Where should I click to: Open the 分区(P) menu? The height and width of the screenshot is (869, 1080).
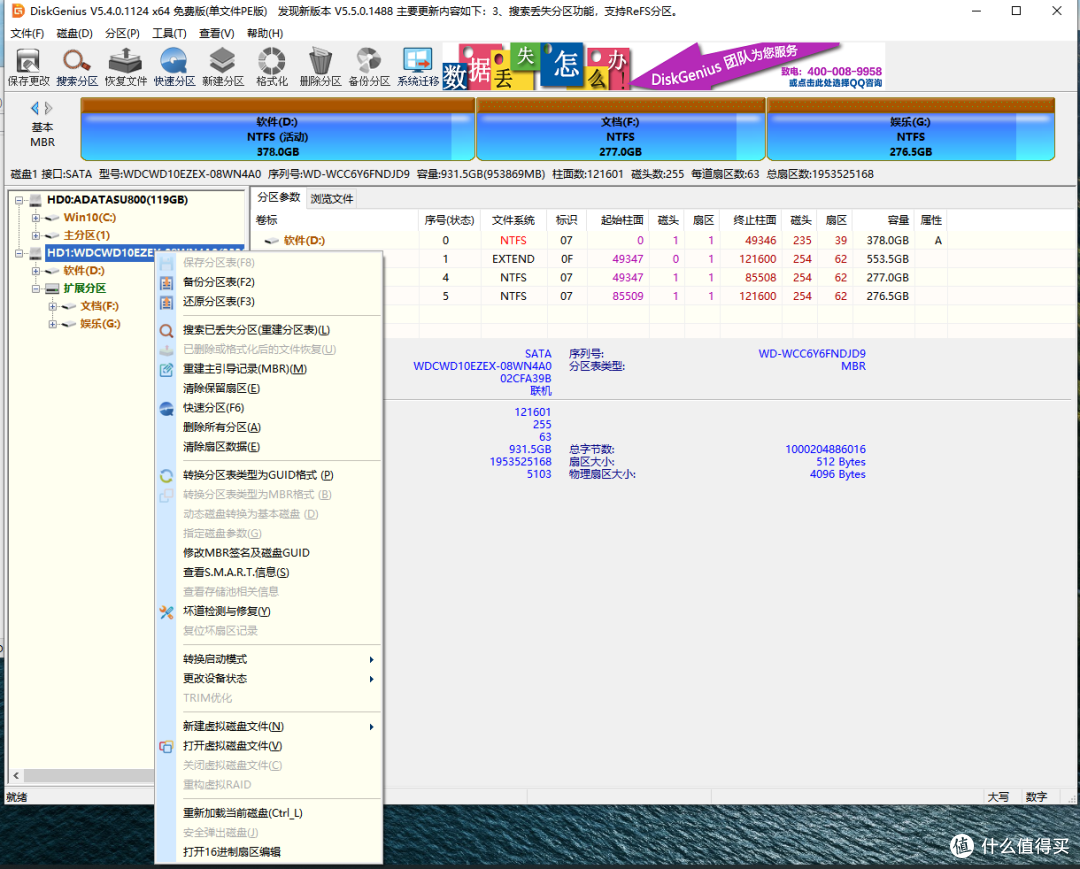[122, 33]
